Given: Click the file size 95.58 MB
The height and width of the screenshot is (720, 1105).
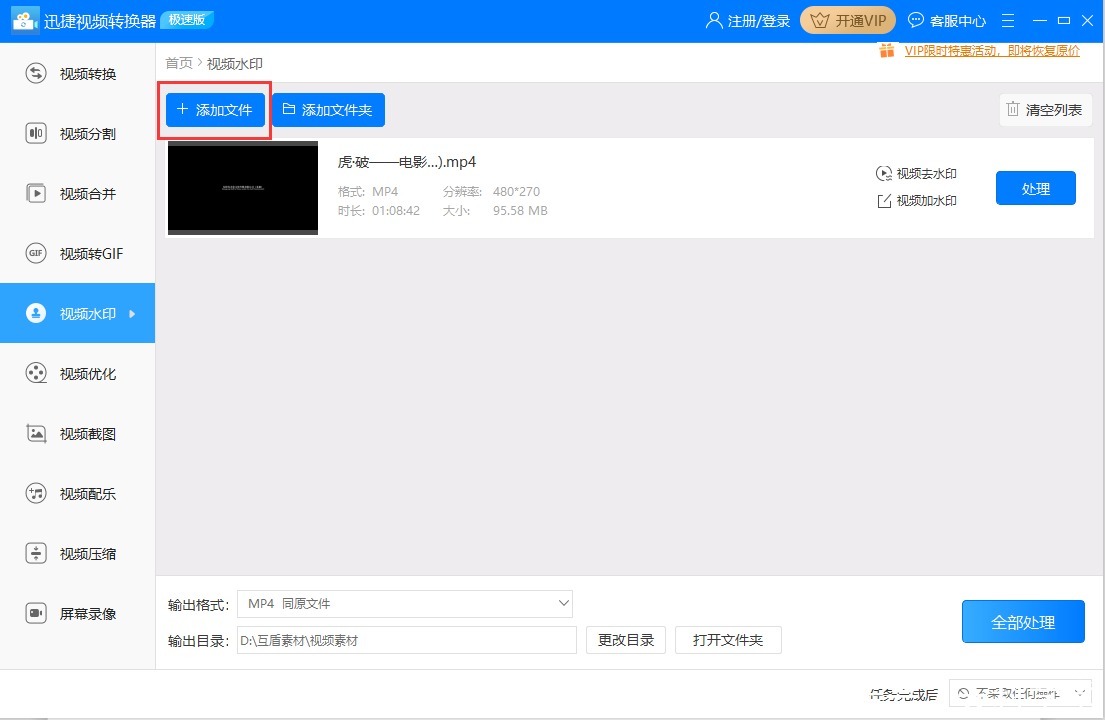Looking at the screenshot, I should pyautogui.click(x=520, y=211).
